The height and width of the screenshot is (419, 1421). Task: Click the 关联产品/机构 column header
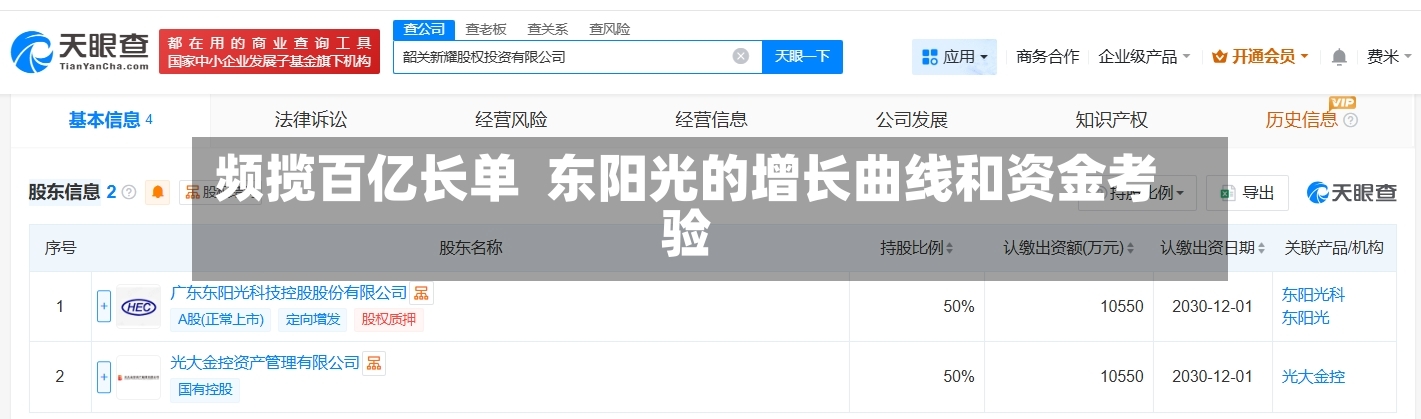[x=1333, y=248]
